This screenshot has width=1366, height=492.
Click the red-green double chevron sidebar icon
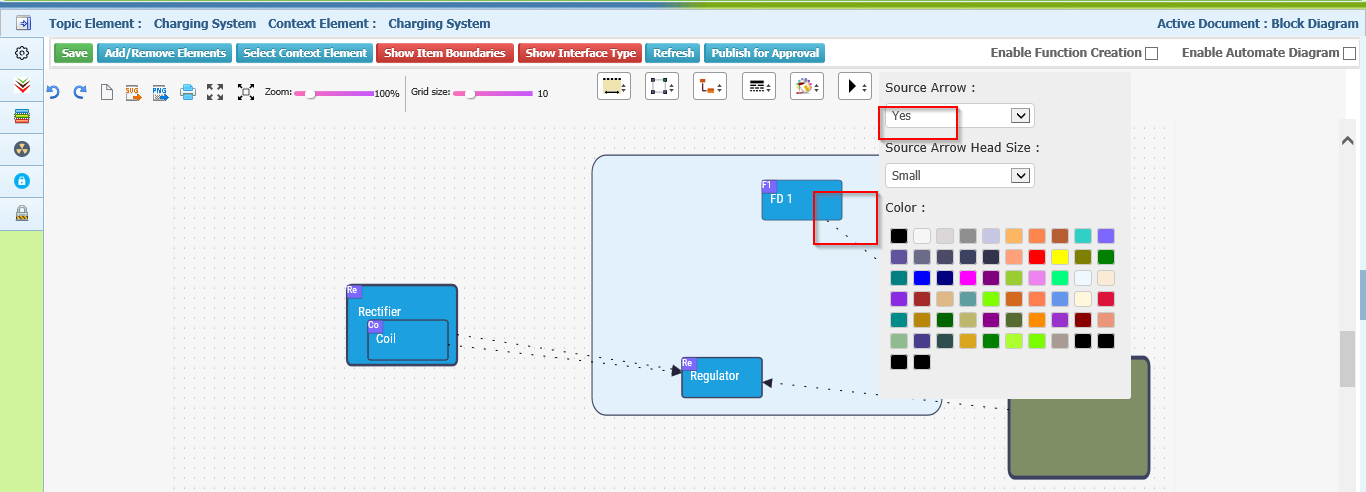pyautogui.click(x=22, y=86)
